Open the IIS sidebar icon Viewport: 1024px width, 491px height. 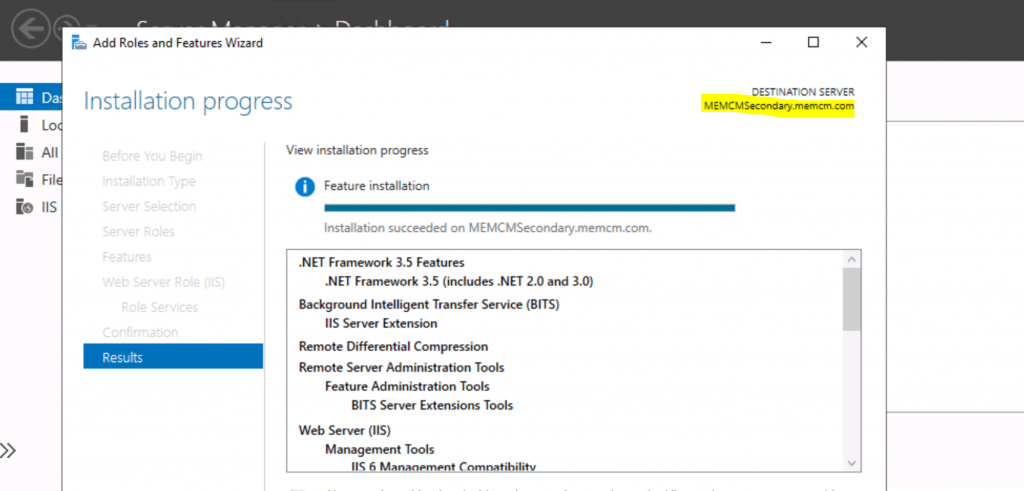tap(24, 207)
